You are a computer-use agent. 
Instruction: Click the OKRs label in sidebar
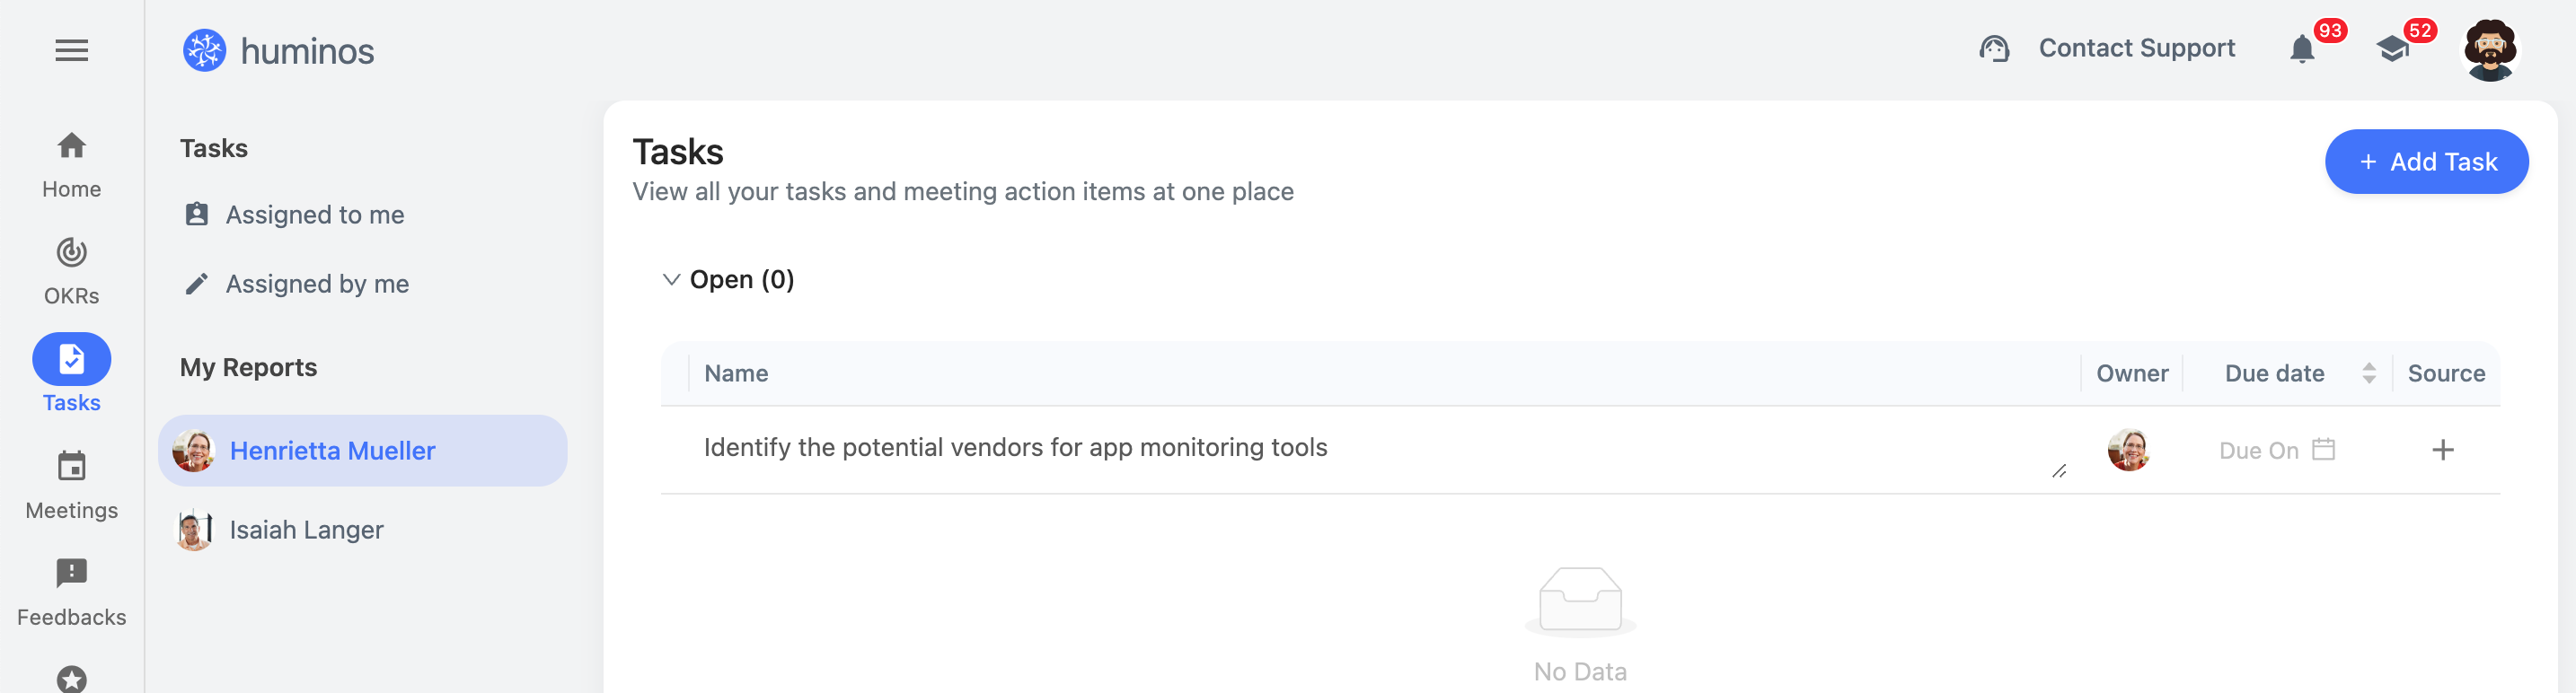click(71, 296)
